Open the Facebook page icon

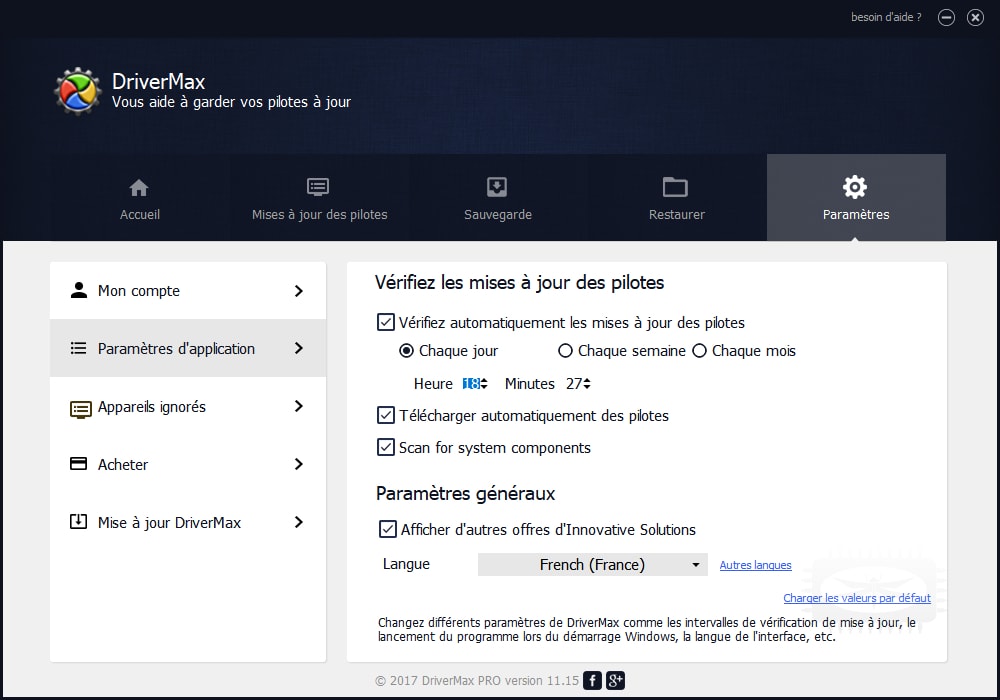point(592,680)
